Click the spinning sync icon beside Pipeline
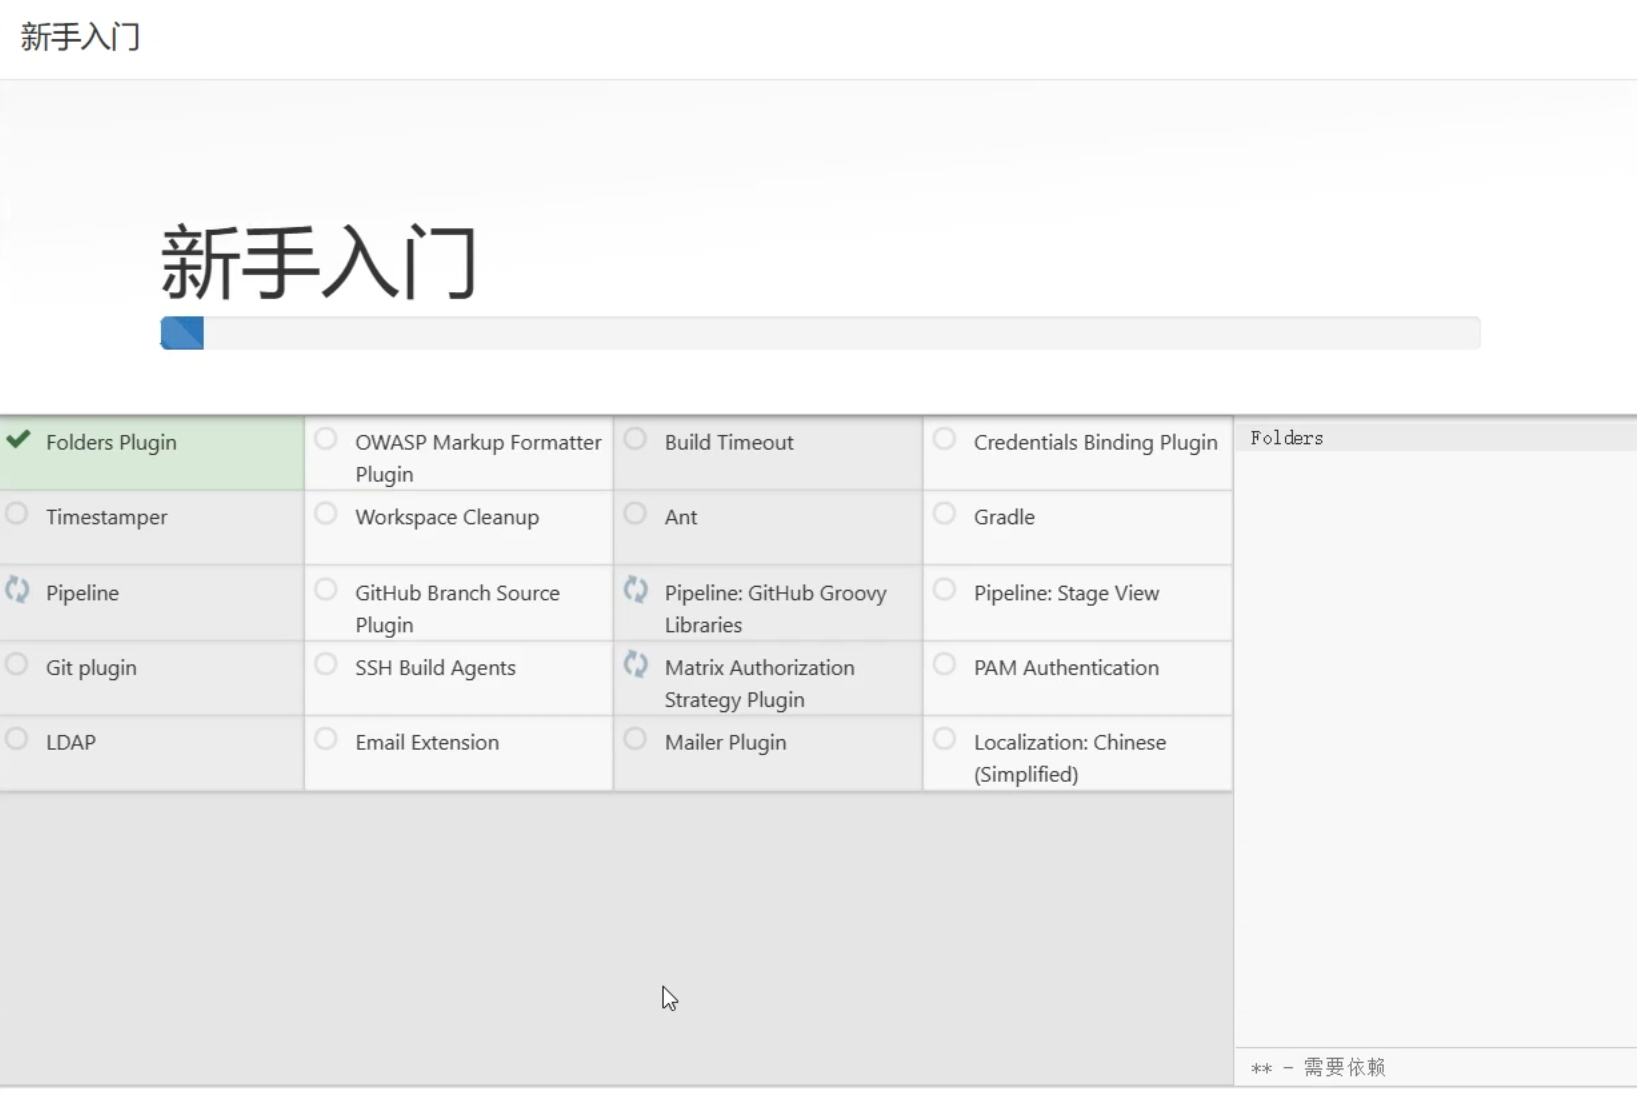Viewport: 1637px width, 1098px height. [x=17, y=589]
